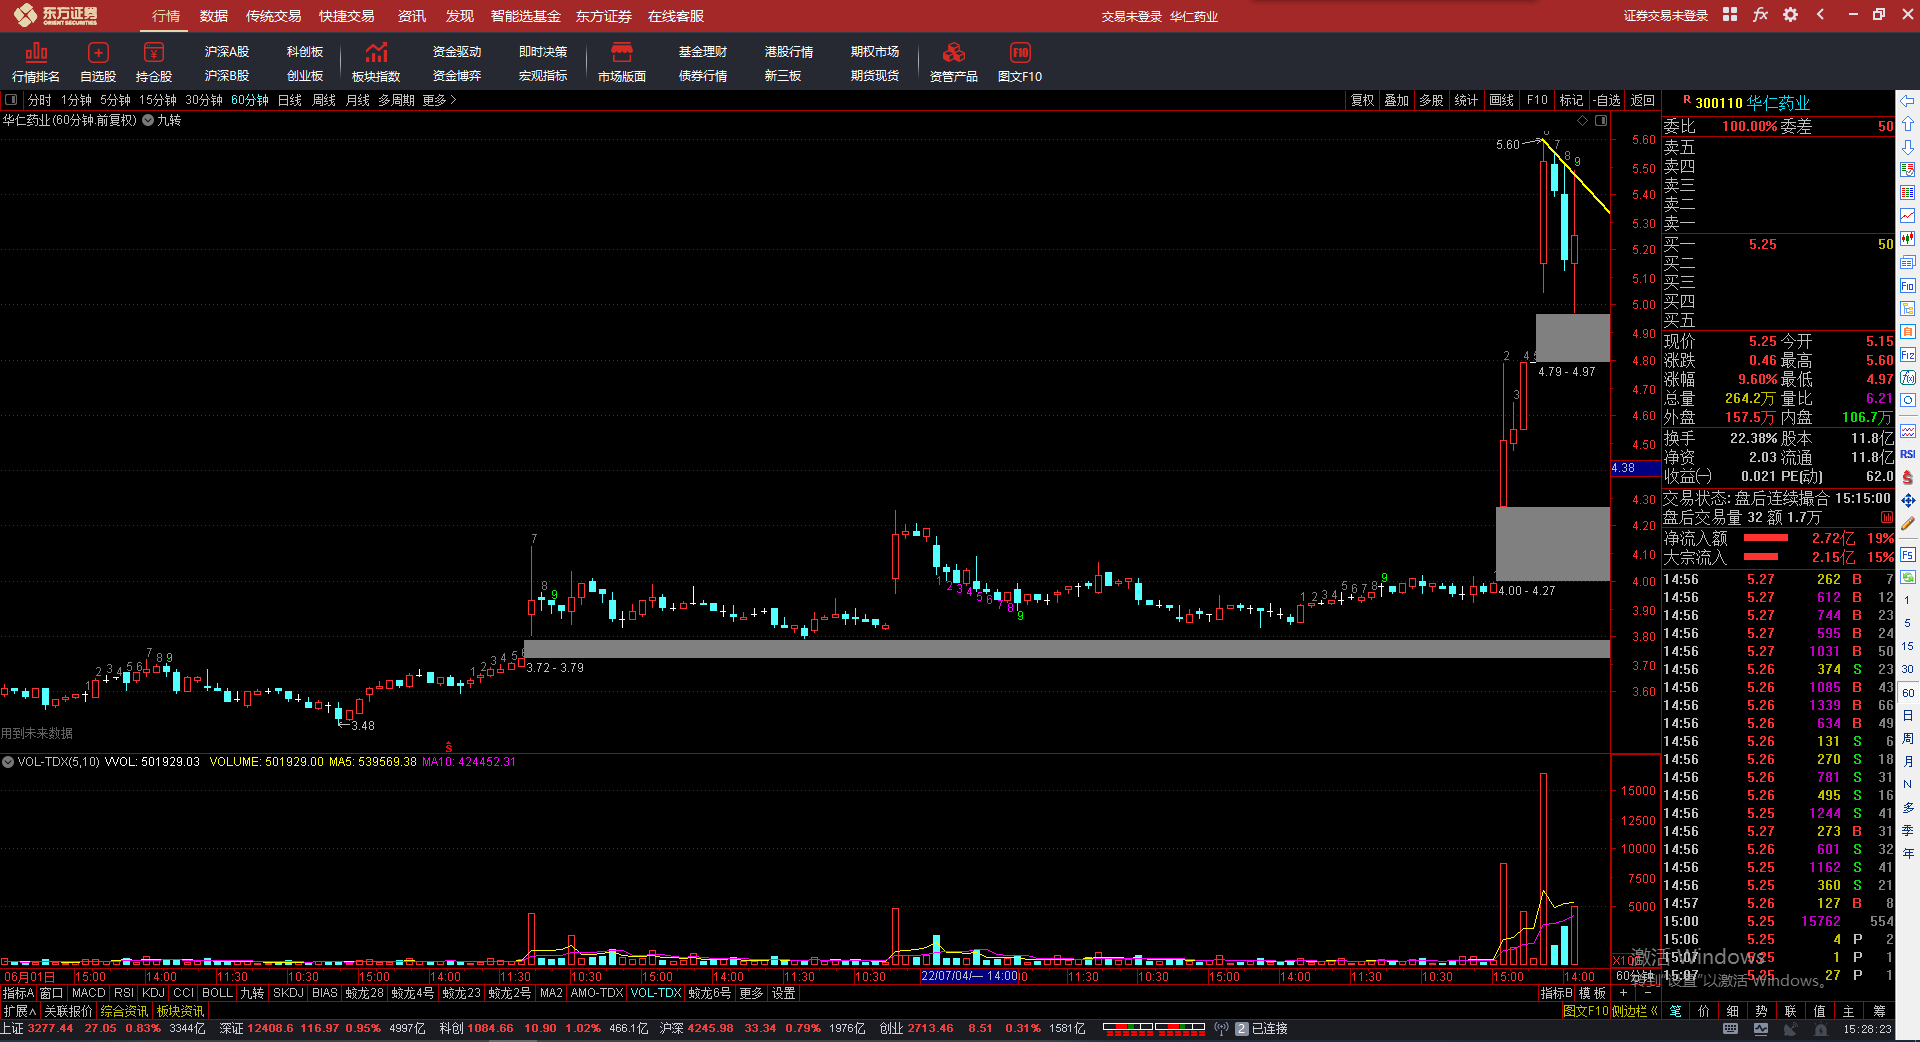The image size is (1920, 1042).
Task: Open the 传统交易 menu
Action: 274,16
